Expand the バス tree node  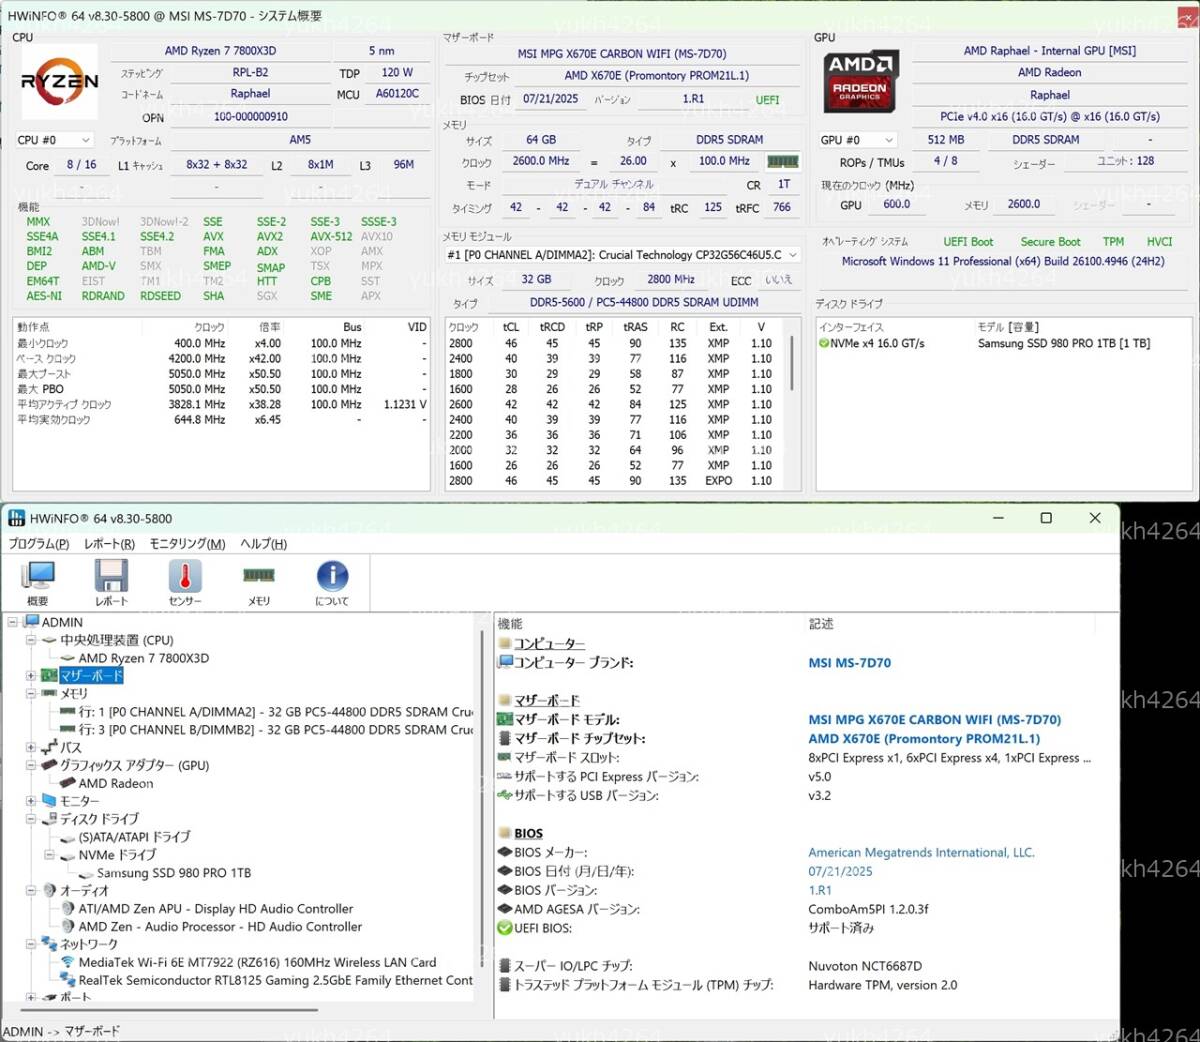(x=31, y=747)
